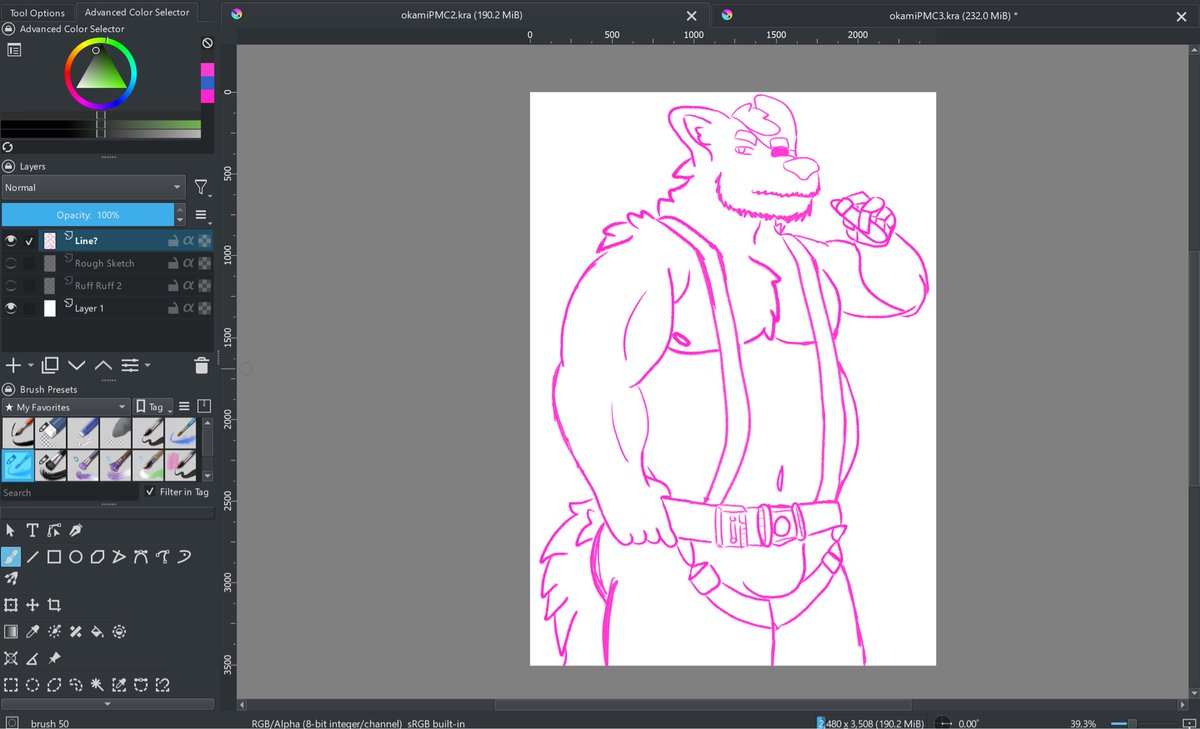1200x729 pixels.
Task: Move layer down with down chevron
Action: (x=76, y=366)
